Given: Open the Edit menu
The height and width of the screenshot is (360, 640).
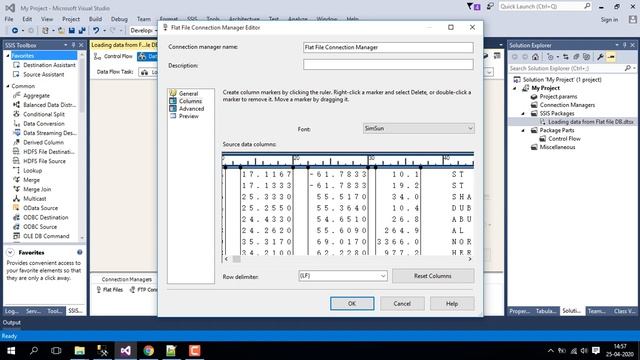Looking at the screenshot, I should pos(27,19).
